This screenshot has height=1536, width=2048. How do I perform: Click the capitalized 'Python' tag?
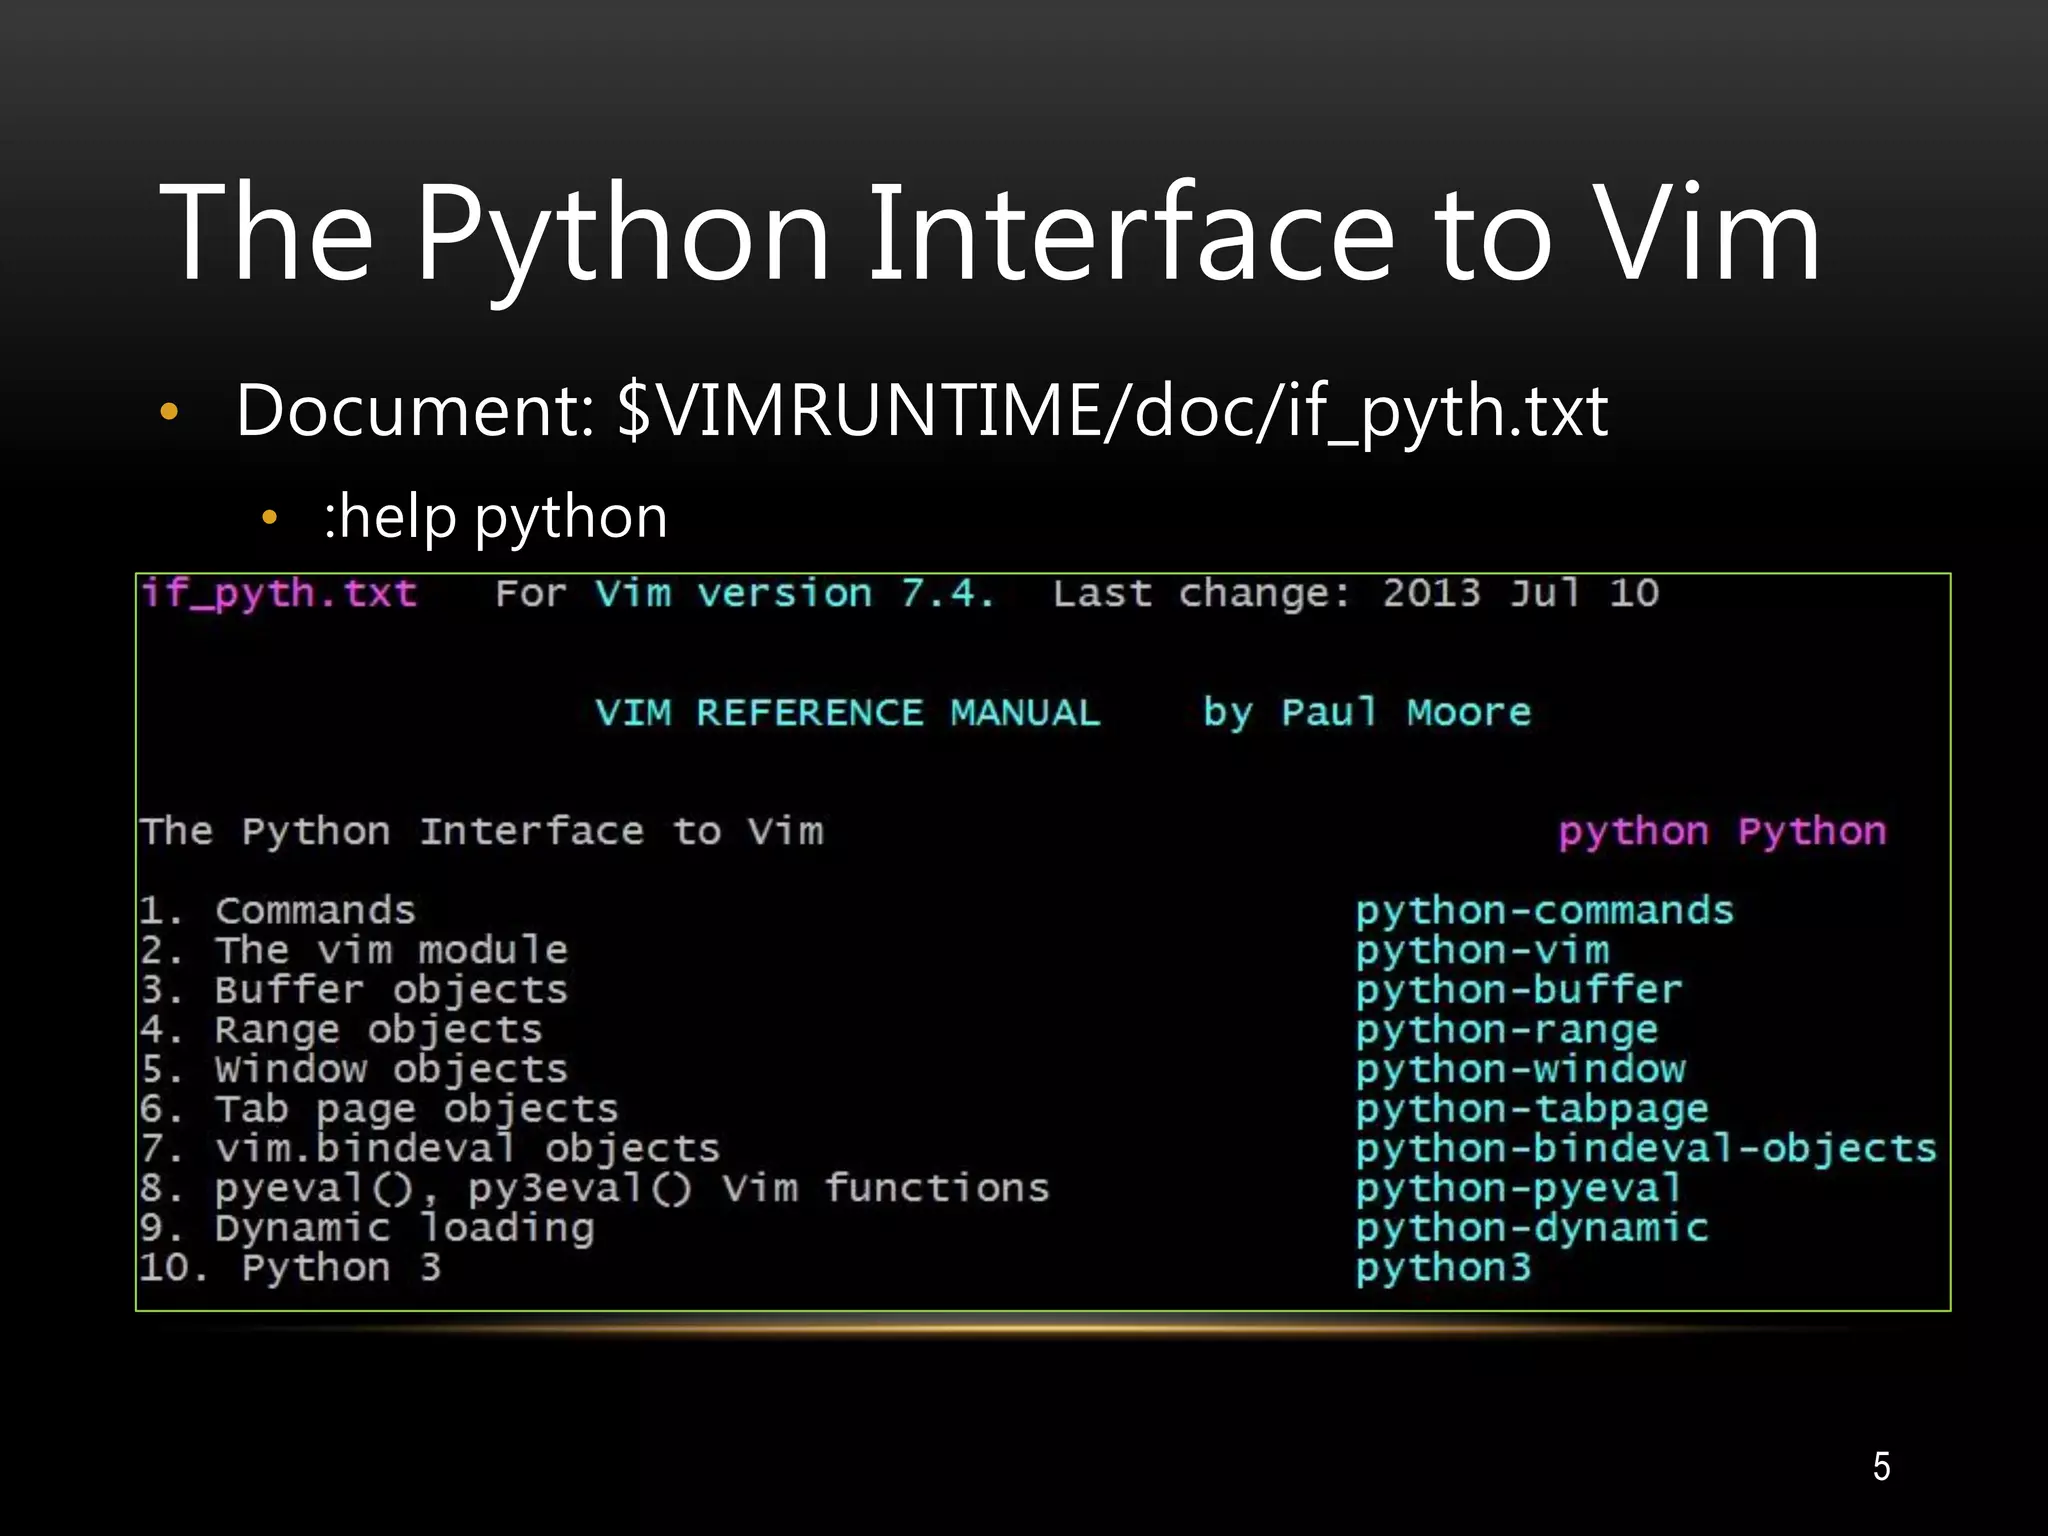[1812, 833]
